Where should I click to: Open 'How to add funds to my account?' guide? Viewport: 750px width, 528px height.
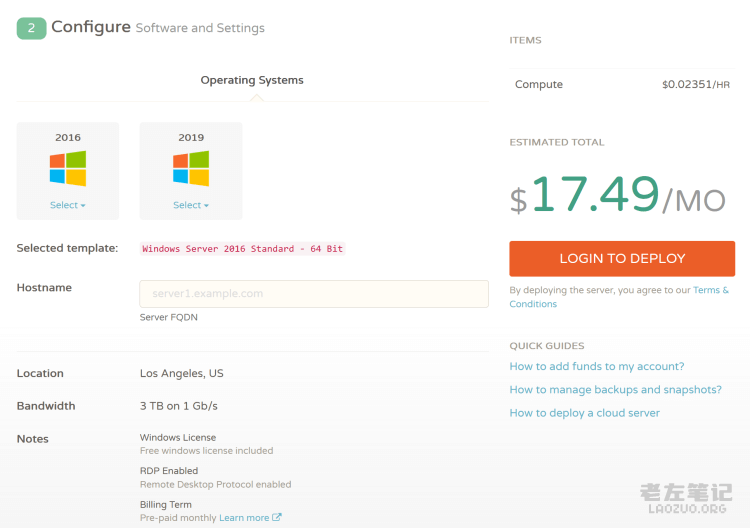coord(596,367)
